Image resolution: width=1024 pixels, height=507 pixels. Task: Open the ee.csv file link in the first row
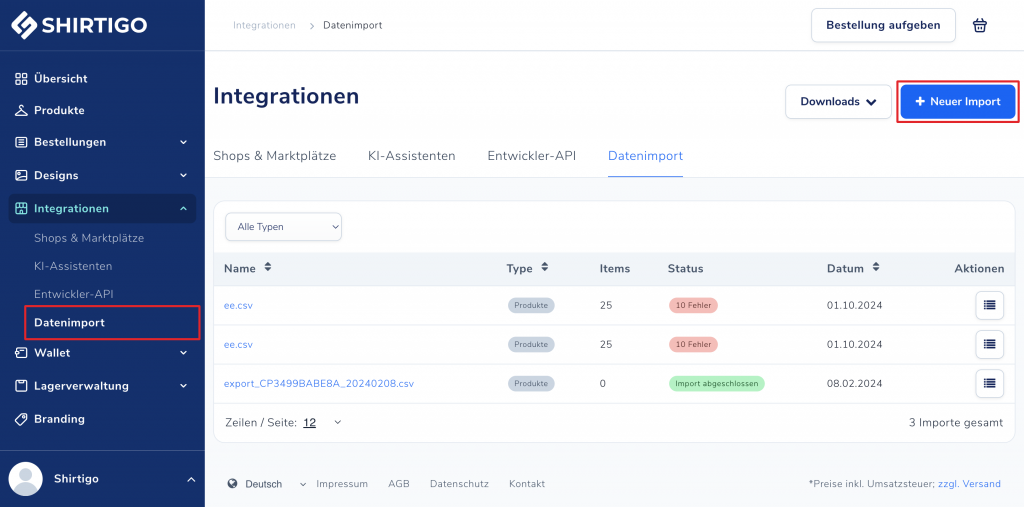pos(238,305)
